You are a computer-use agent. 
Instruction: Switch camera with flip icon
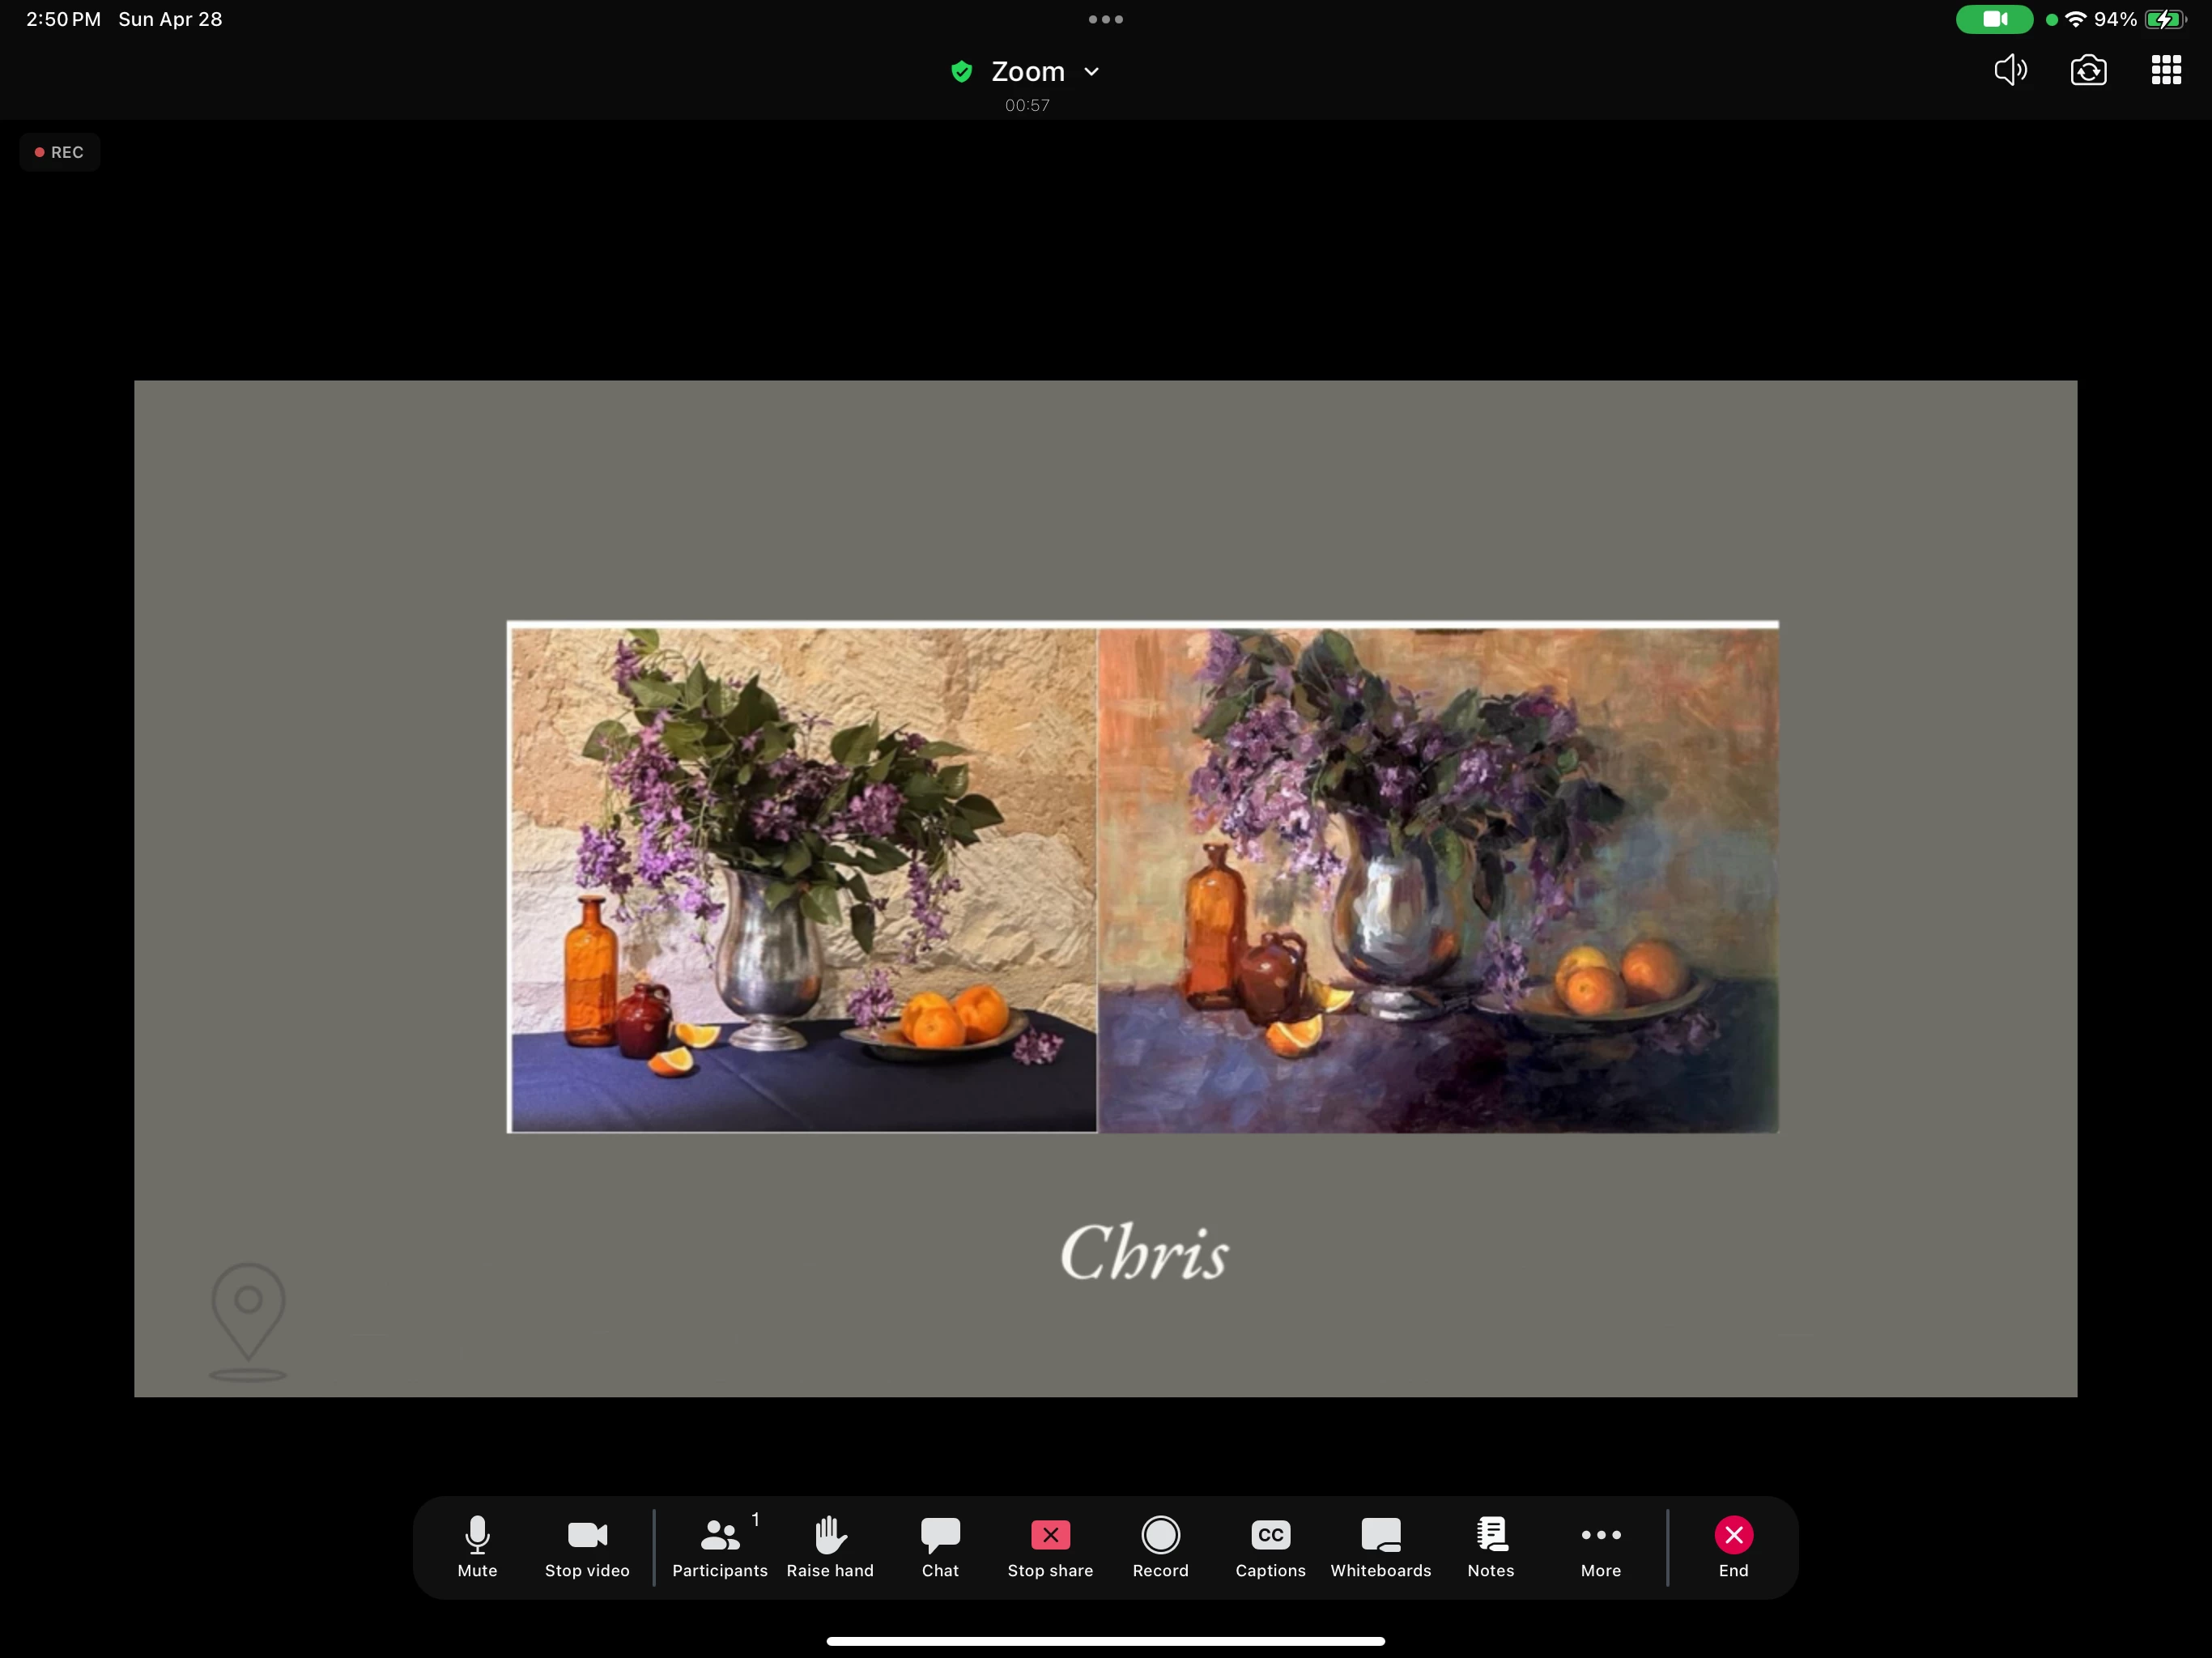pyautogui.click(x=2088, y=70)
